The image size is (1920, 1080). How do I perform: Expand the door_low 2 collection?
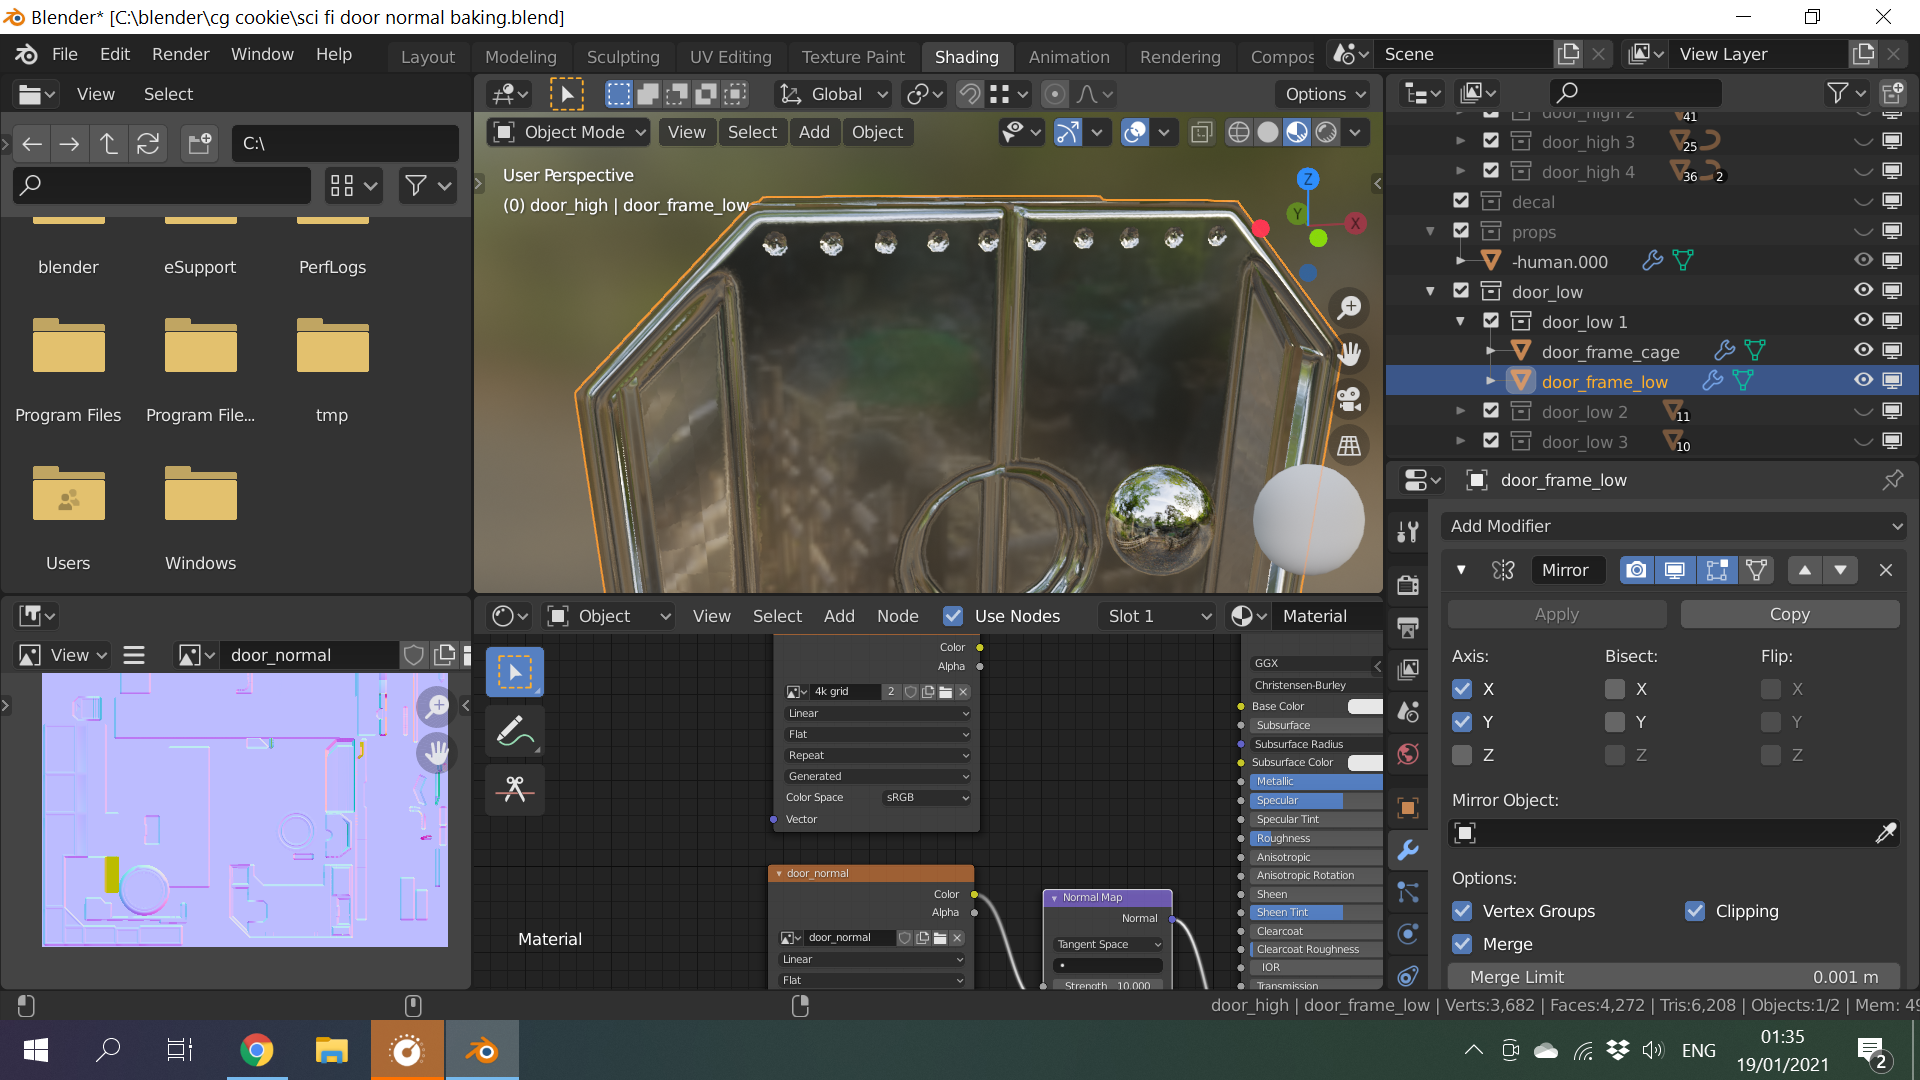pos(1461,411)
